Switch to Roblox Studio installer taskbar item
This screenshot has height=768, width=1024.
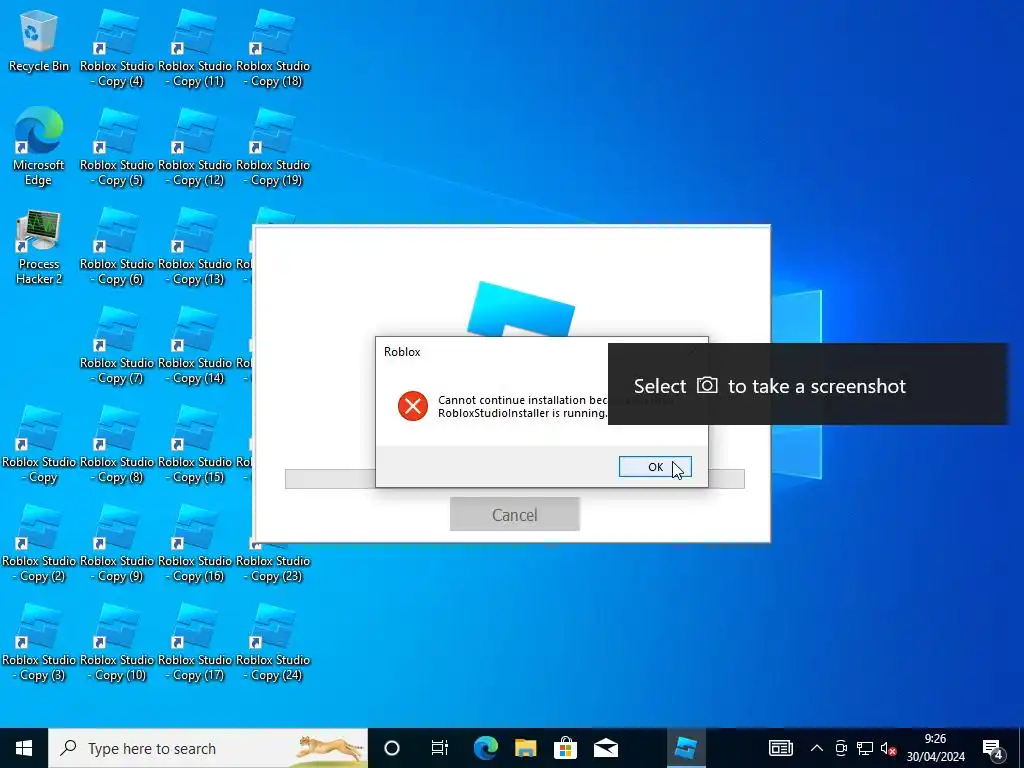(686, 748)
